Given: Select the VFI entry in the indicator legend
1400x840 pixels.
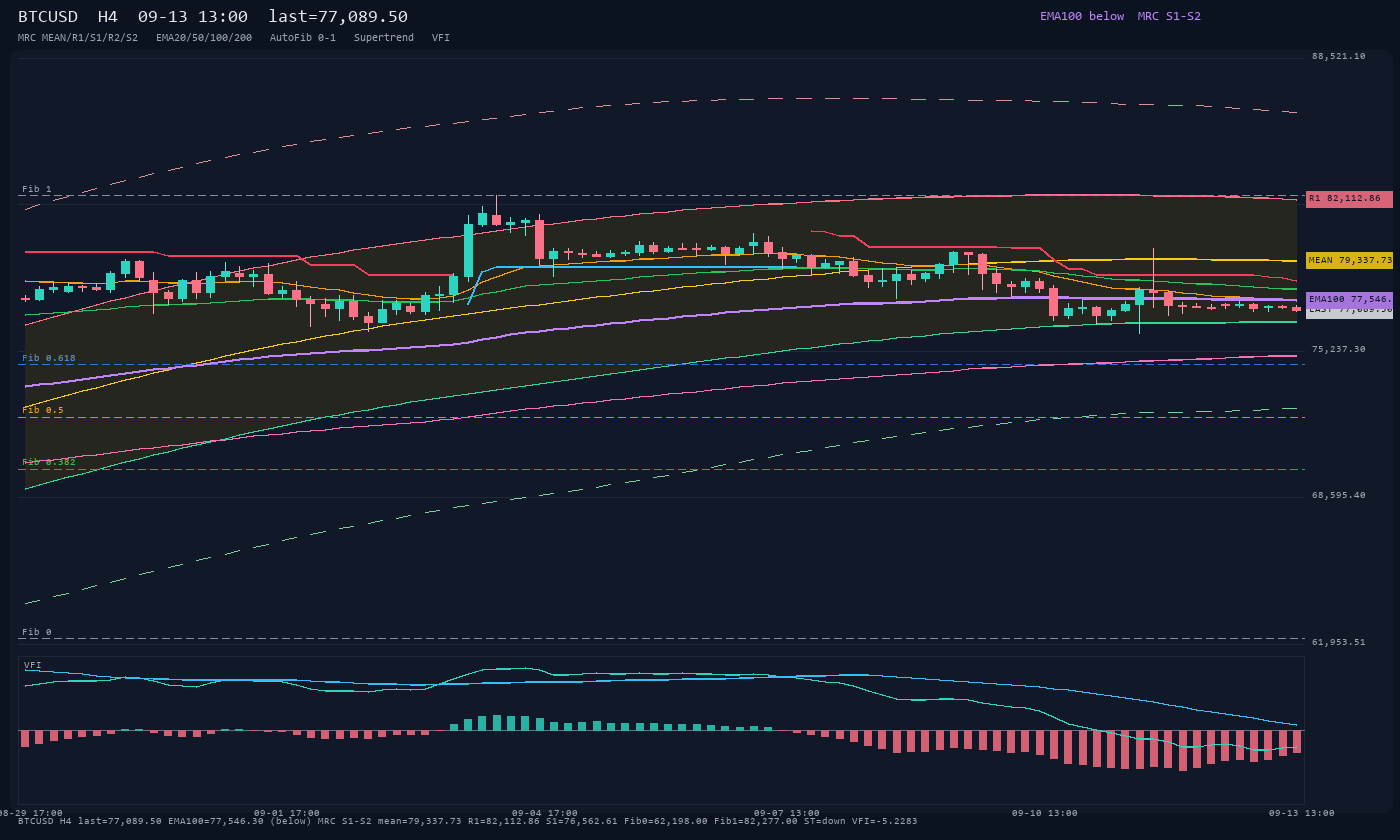Looking at the screenshot, I should pyautogui.click(x=441, y=38).
